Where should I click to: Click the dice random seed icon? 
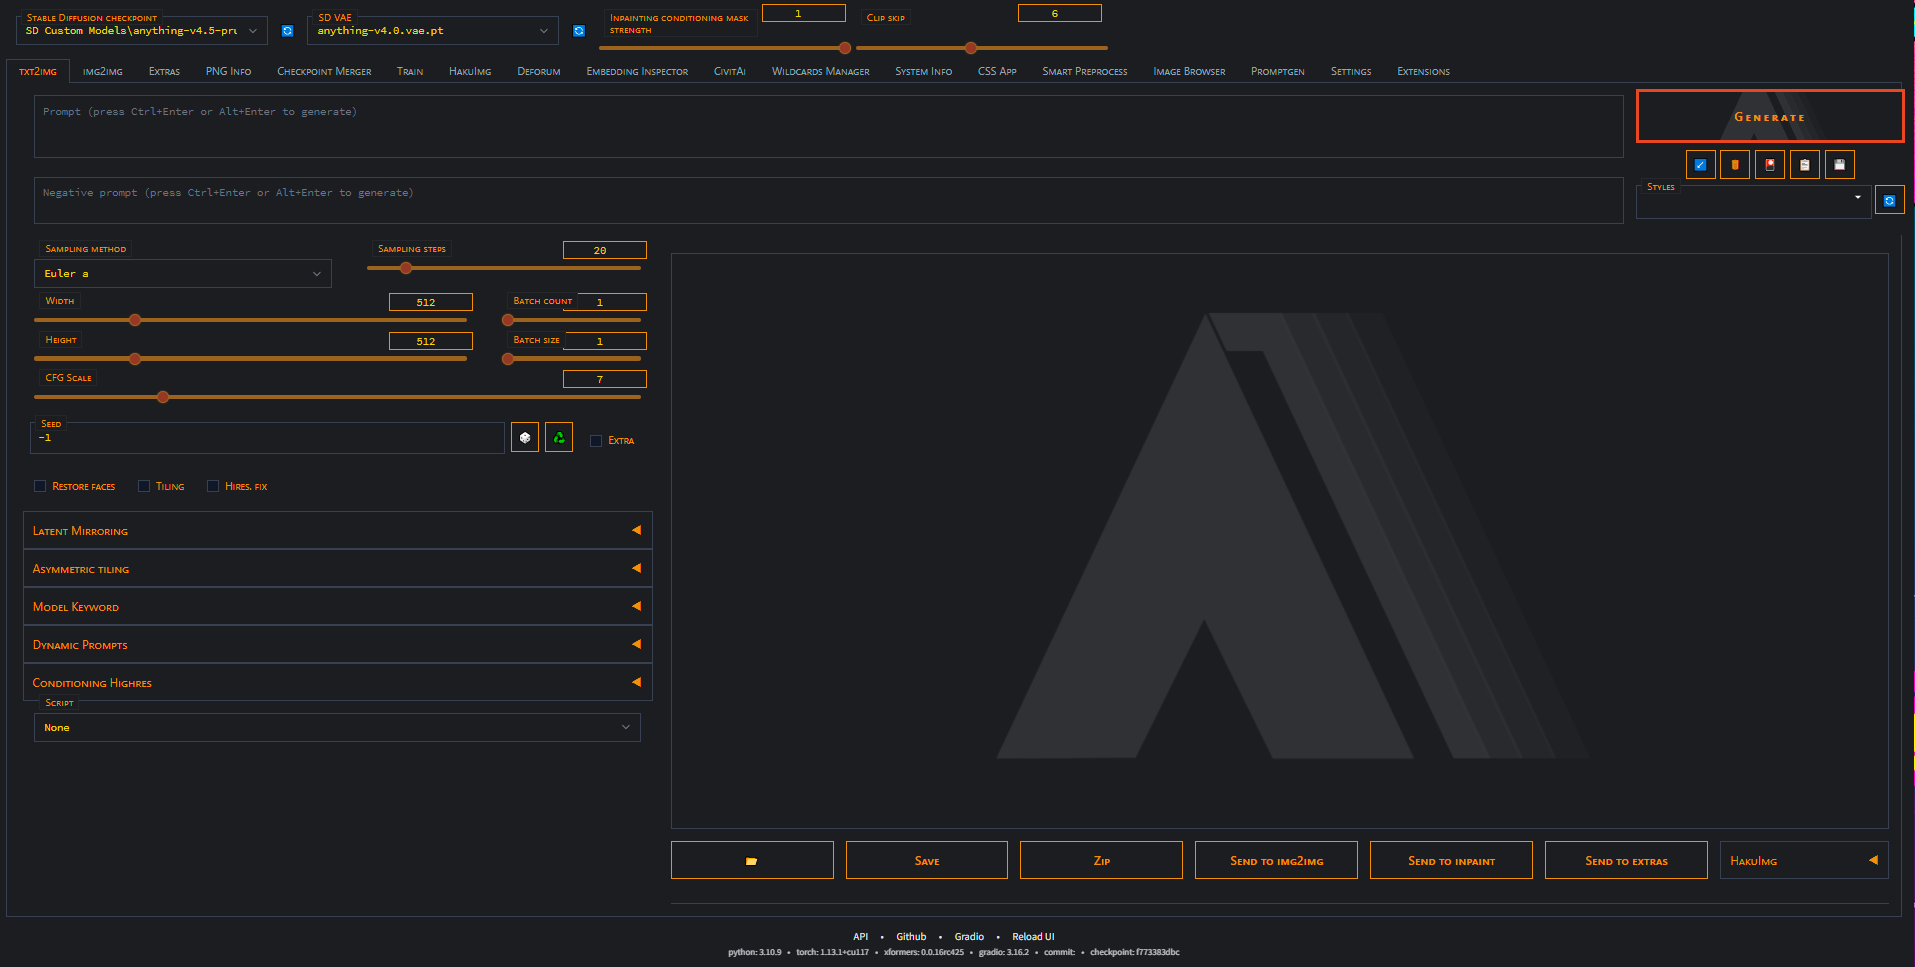(x=525, y=437)
